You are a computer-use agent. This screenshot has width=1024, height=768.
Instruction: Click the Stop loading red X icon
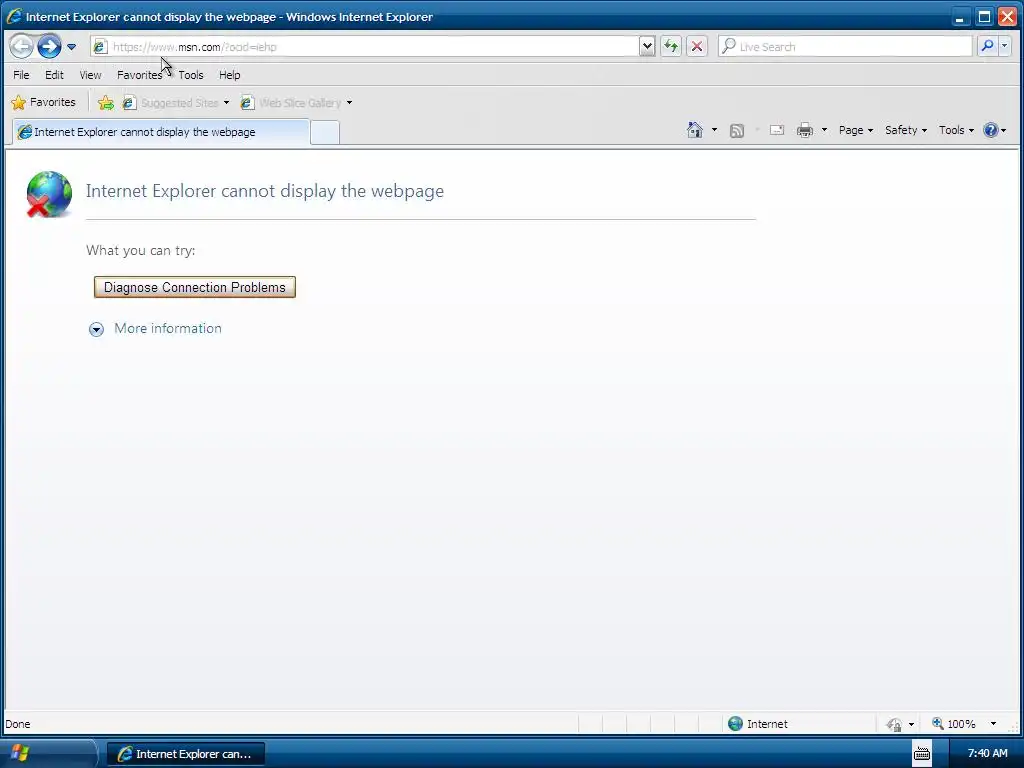(x=697, y=46)
